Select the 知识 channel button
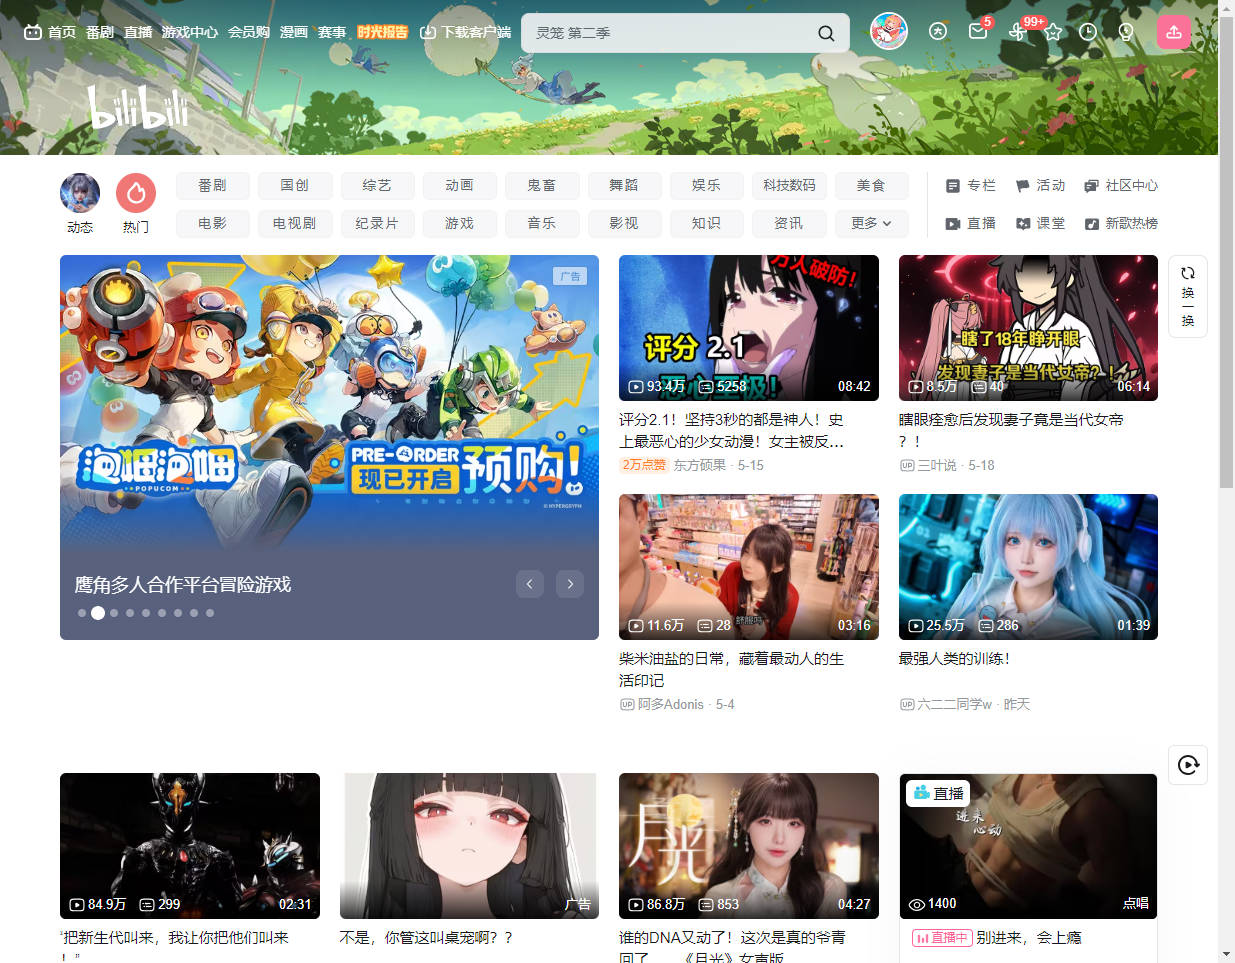This screenshot has width=1235, height=963. (707, 224)
